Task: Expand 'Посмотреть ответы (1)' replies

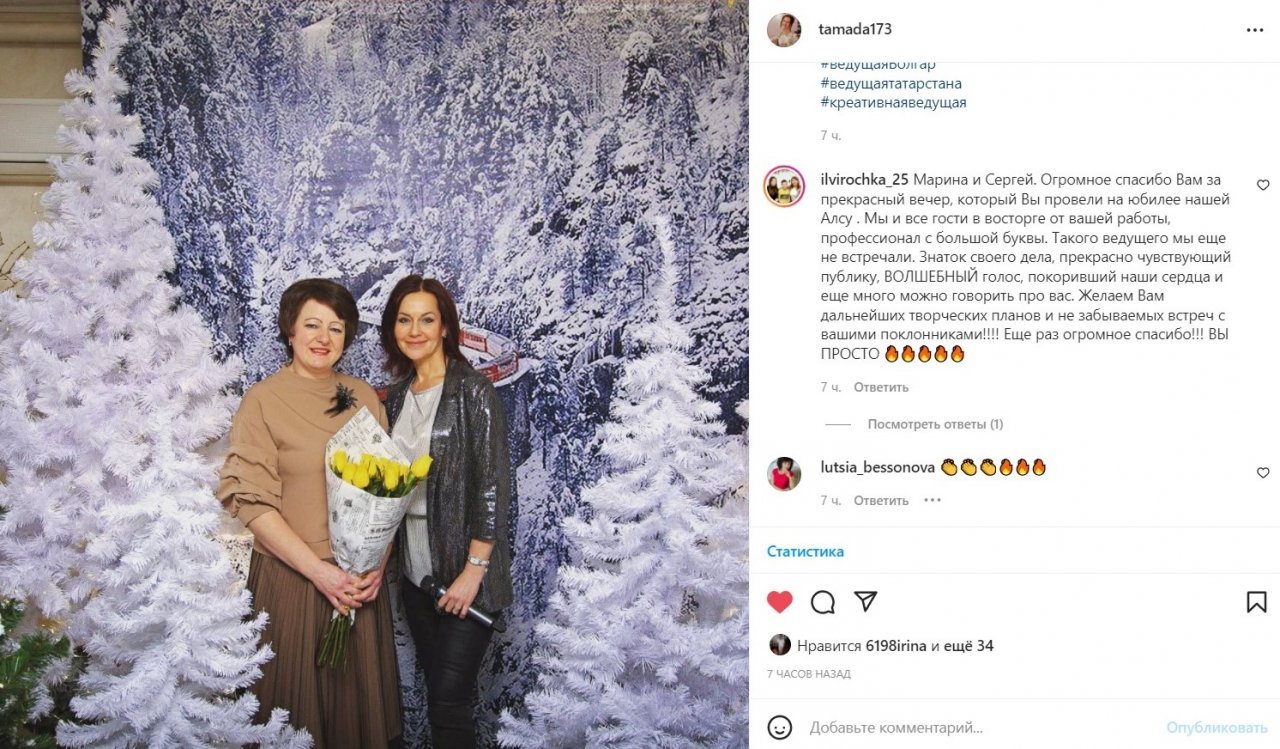Action: tap(935, 424)
